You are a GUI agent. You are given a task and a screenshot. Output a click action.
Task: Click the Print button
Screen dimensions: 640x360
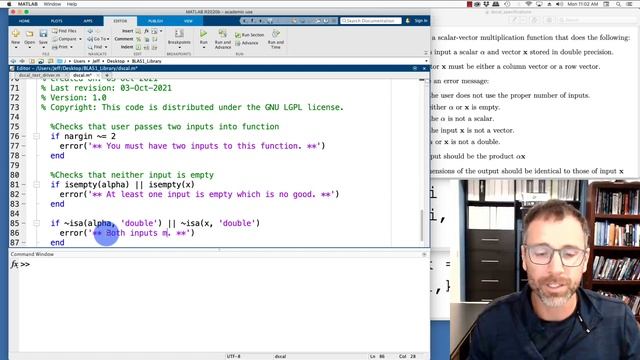point(60,47)
